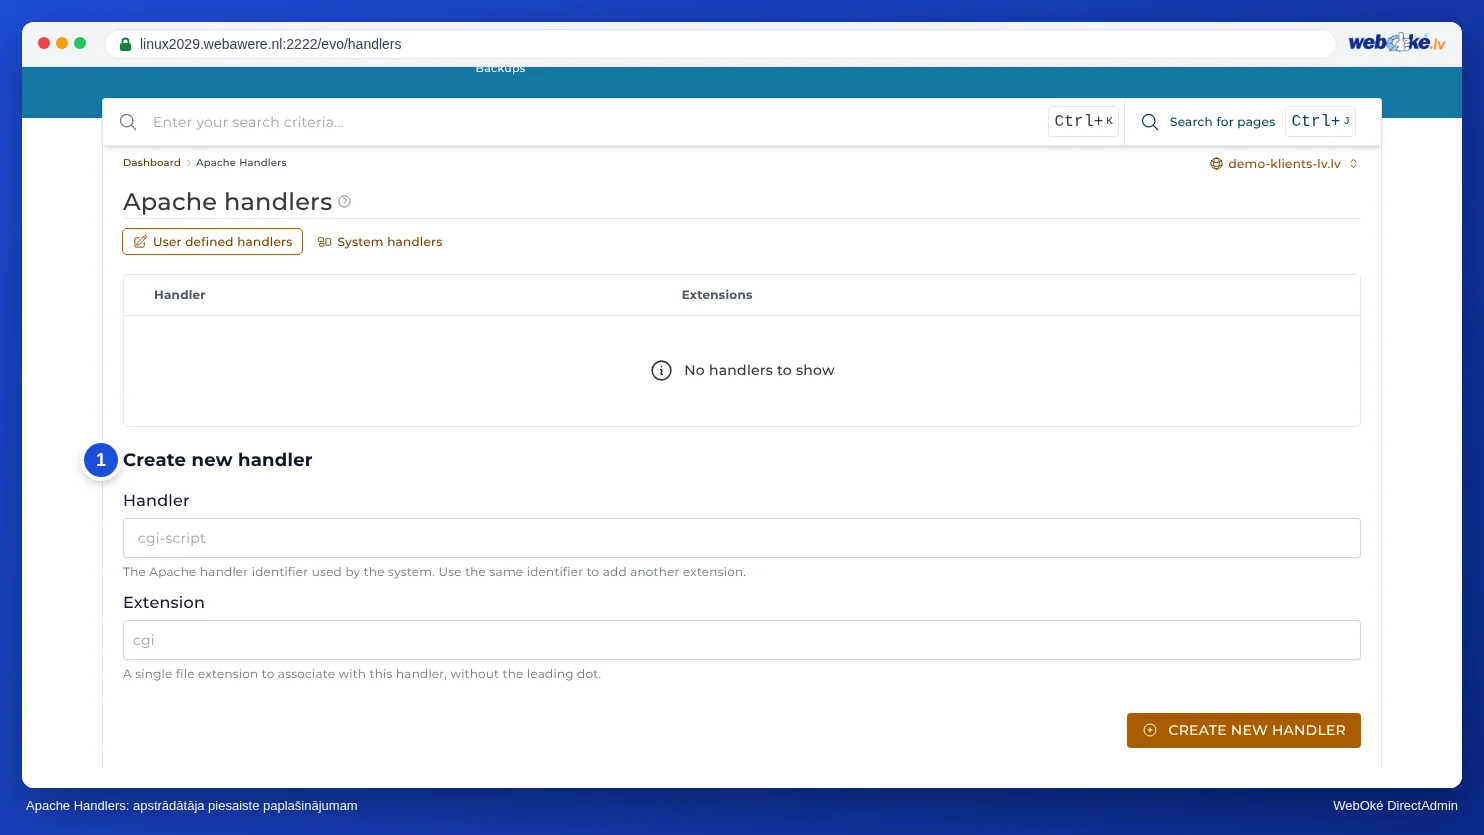Click the magnifier icon in the search bar
Screen dimensions: 1484x835
point(128,122)
